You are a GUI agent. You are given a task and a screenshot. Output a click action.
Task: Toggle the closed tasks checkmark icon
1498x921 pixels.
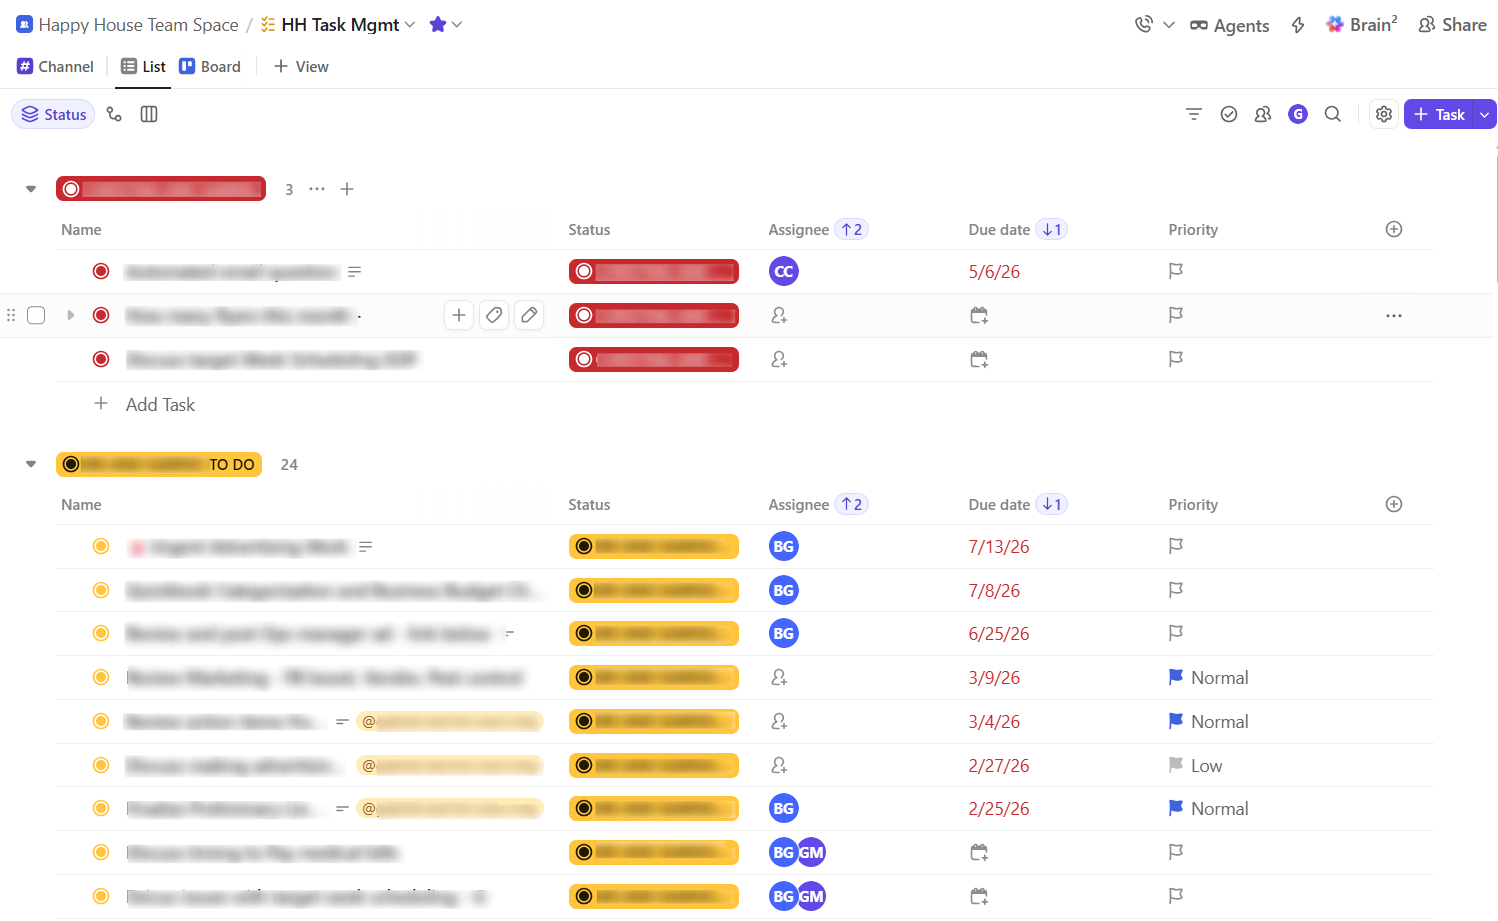(x=1229, y=114)
